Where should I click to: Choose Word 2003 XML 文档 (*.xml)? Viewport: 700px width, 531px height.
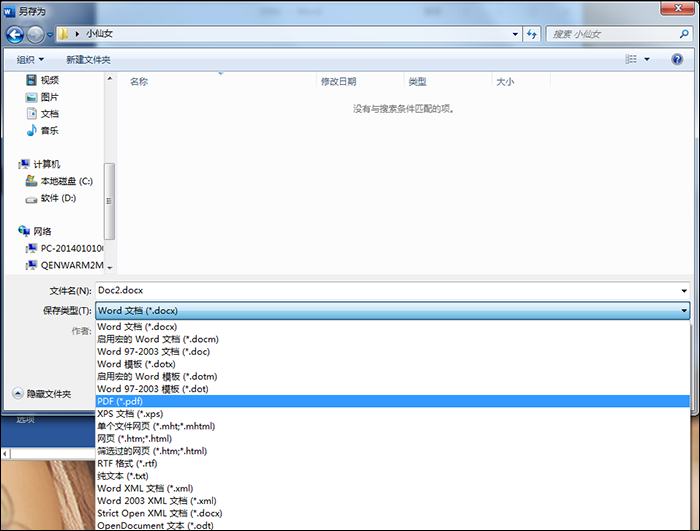tap(392, 501)
